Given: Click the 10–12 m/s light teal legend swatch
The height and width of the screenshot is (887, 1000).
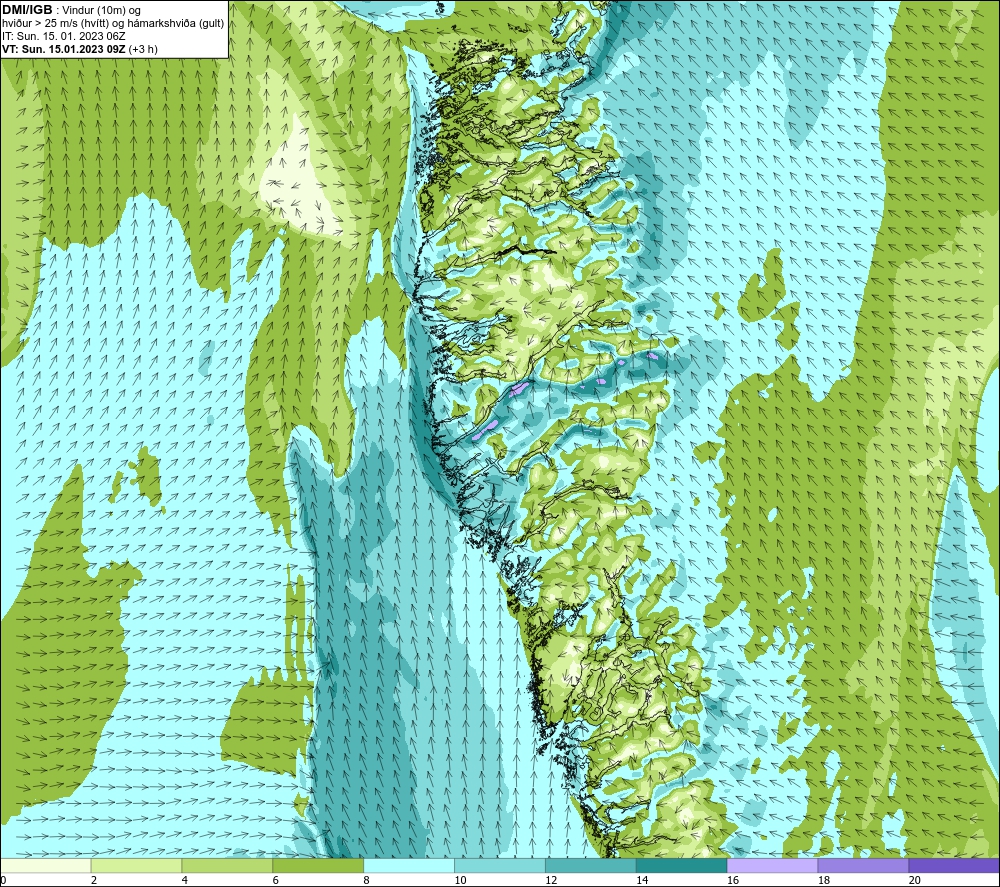Looking at the screenshot, I should coord(499,865).
